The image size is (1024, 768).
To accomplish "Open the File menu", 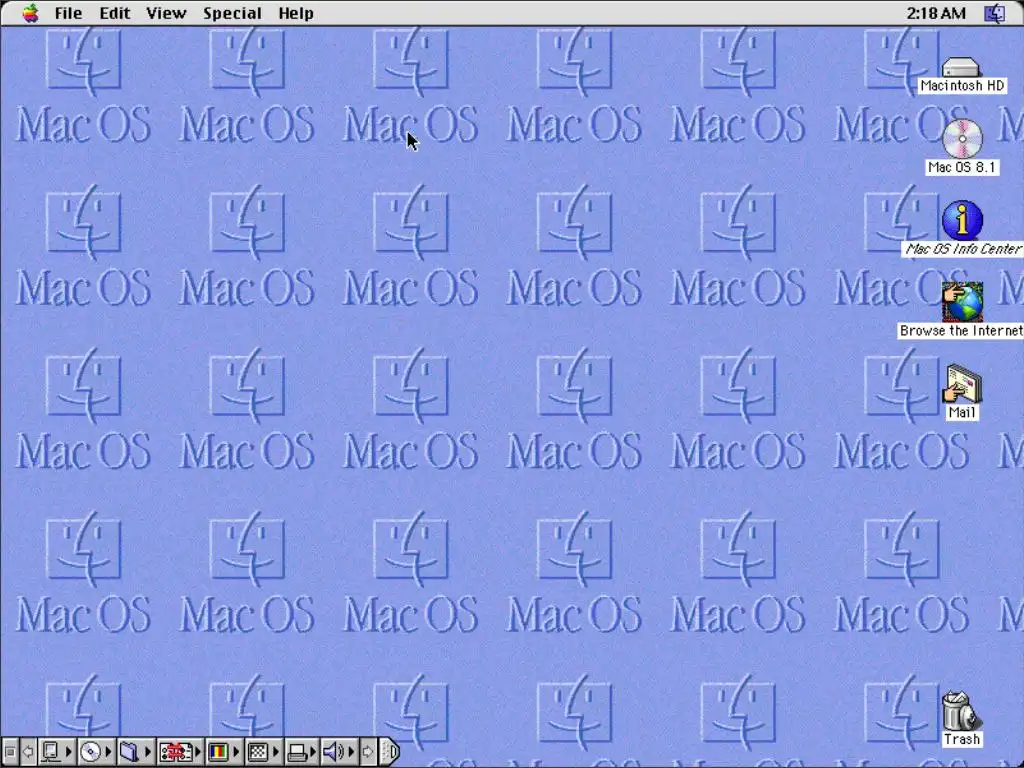I will click(68, 13).
